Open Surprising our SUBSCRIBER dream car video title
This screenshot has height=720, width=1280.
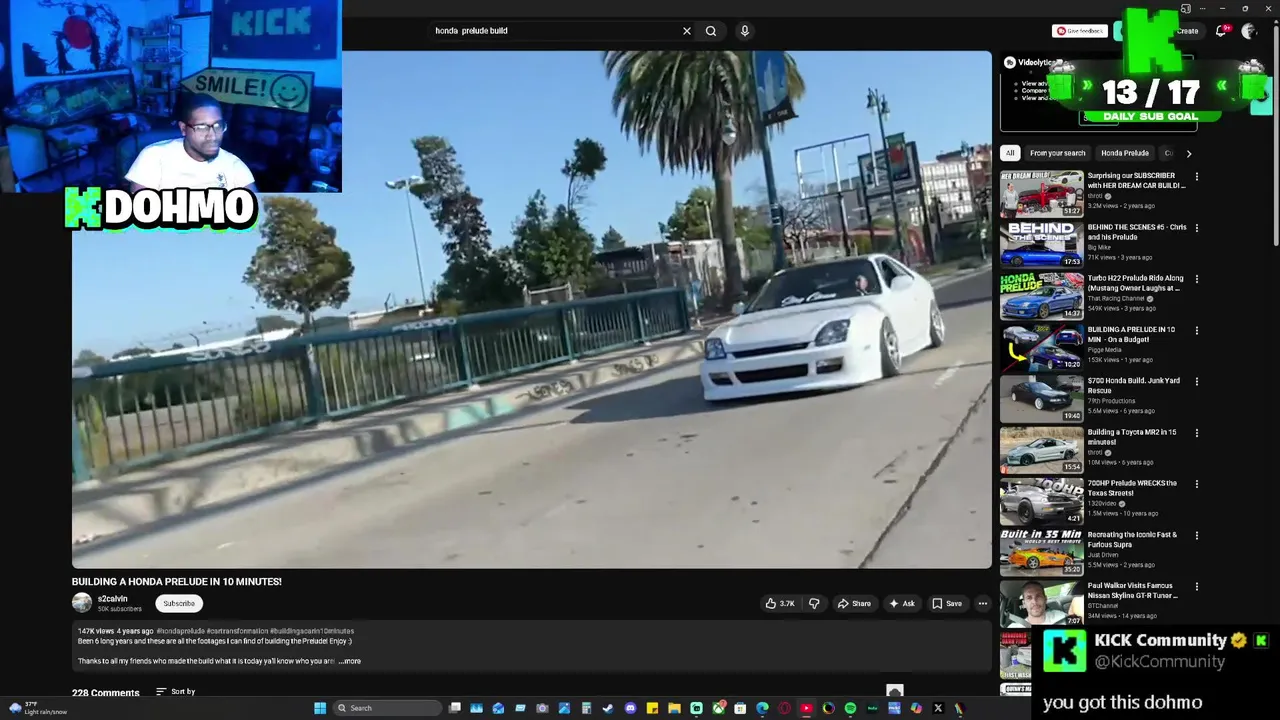[x=1136, y=181]
